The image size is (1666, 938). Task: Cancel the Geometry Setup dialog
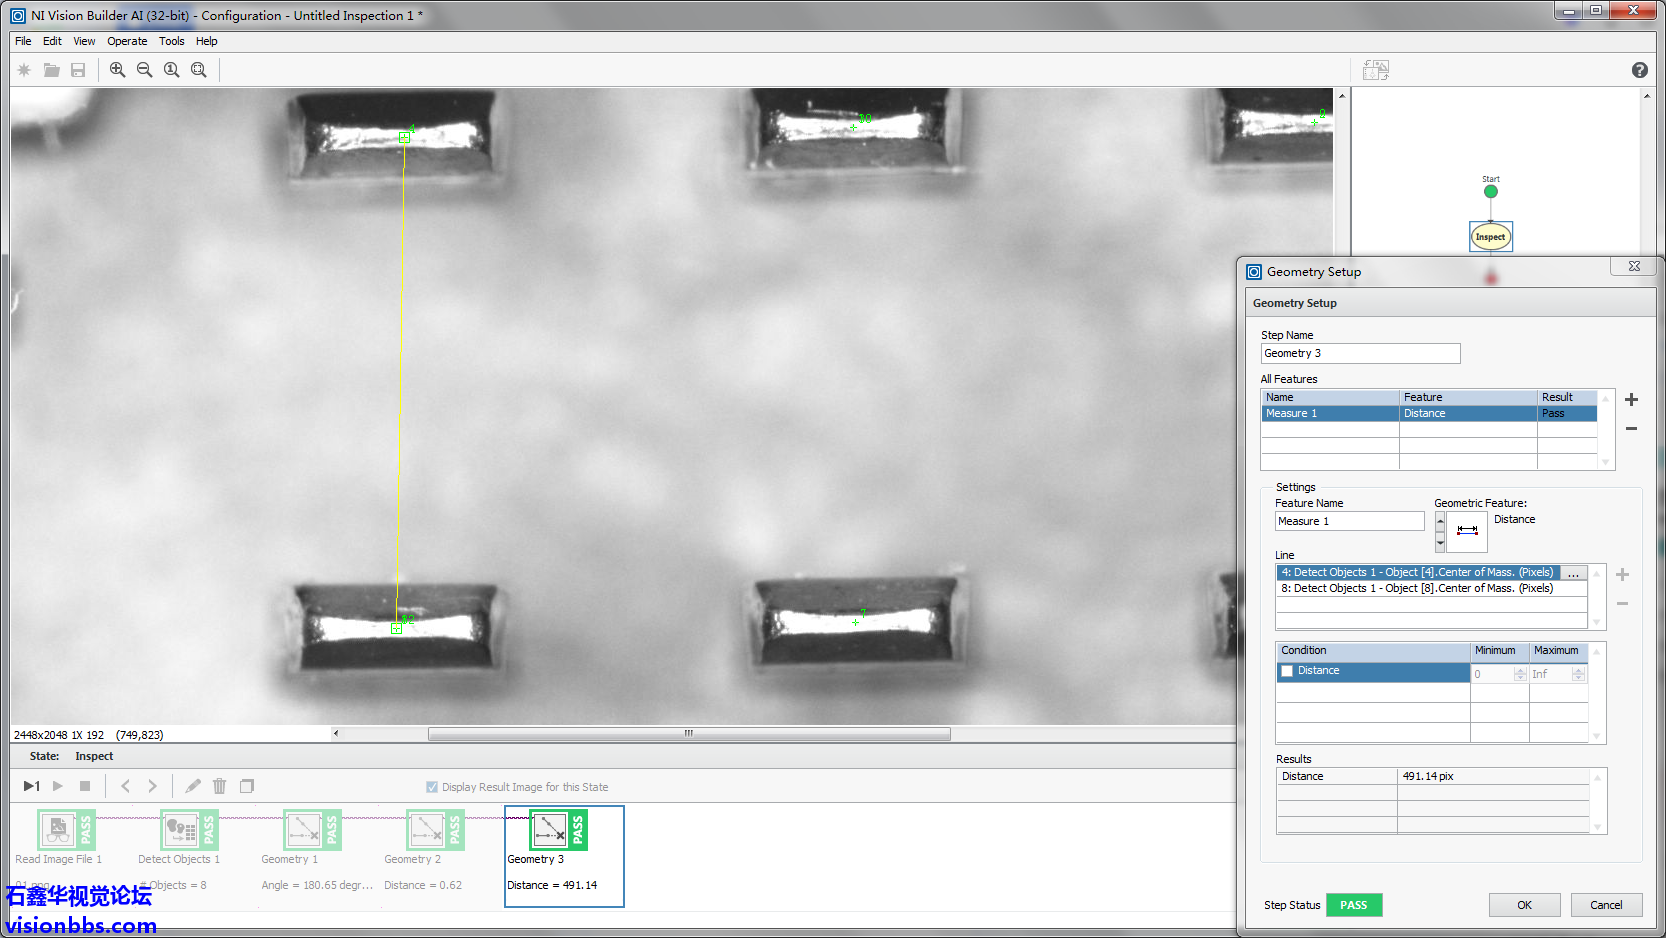tap(1606, 905)
